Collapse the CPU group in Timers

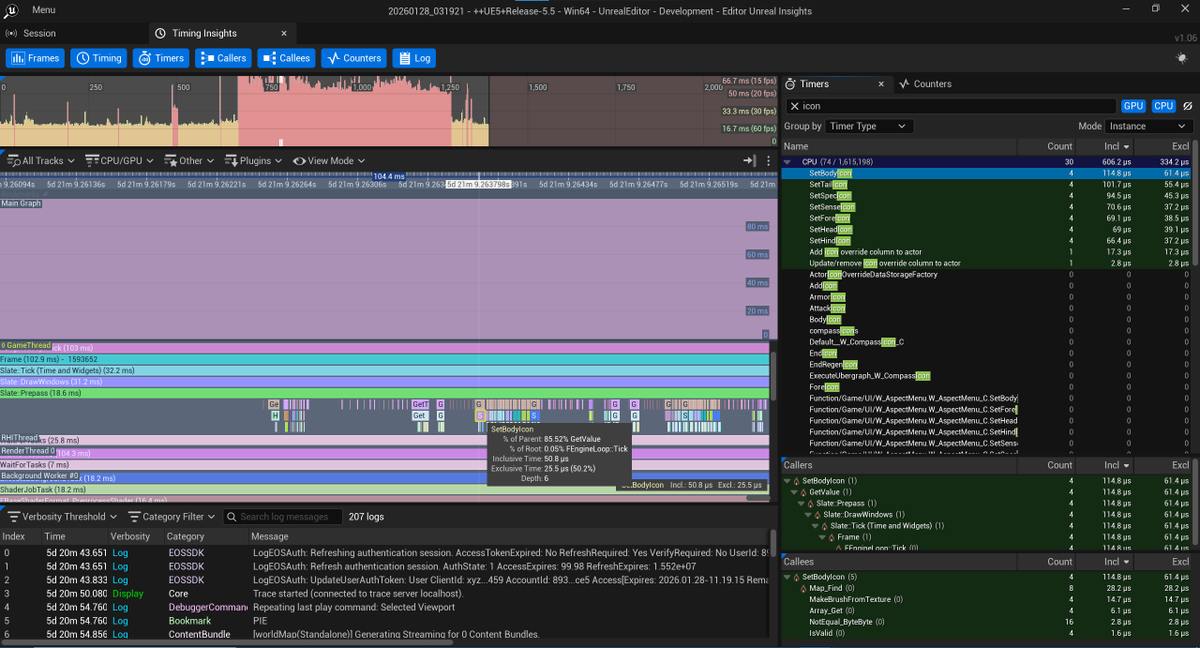click(x=788, y=162)
